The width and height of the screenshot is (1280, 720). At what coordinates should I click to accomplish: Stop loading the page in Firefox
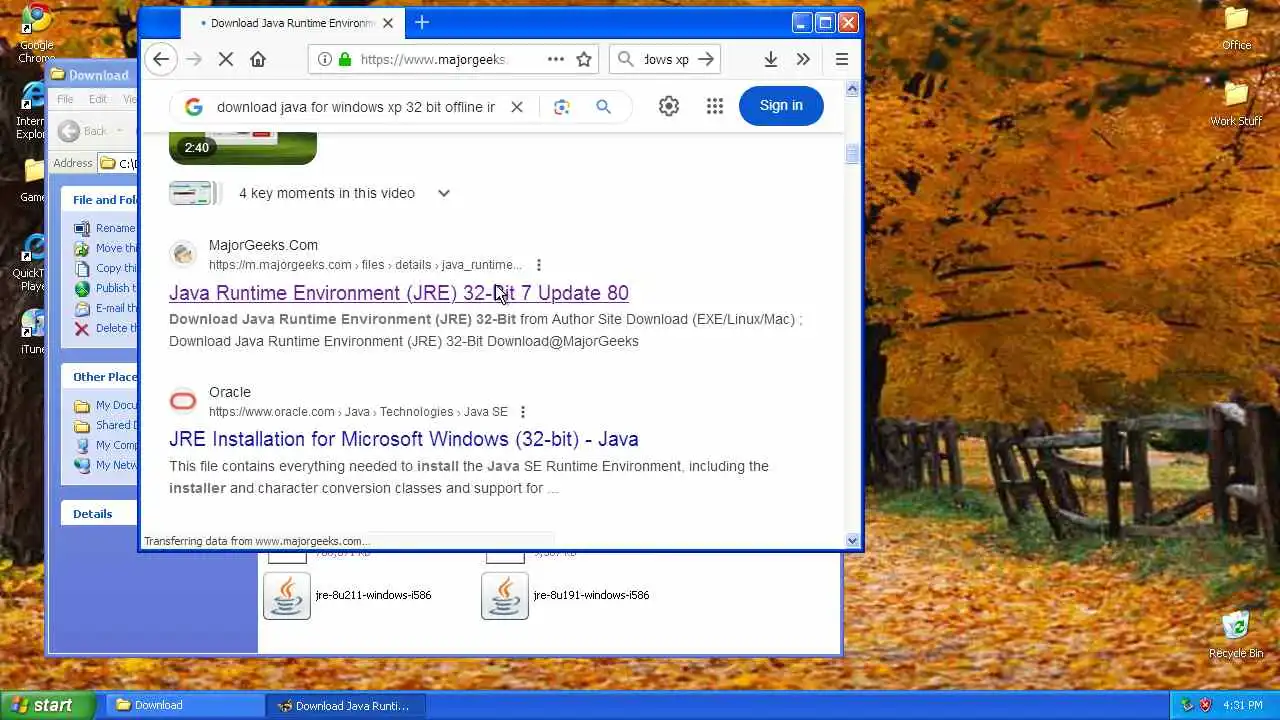(226, 59)
